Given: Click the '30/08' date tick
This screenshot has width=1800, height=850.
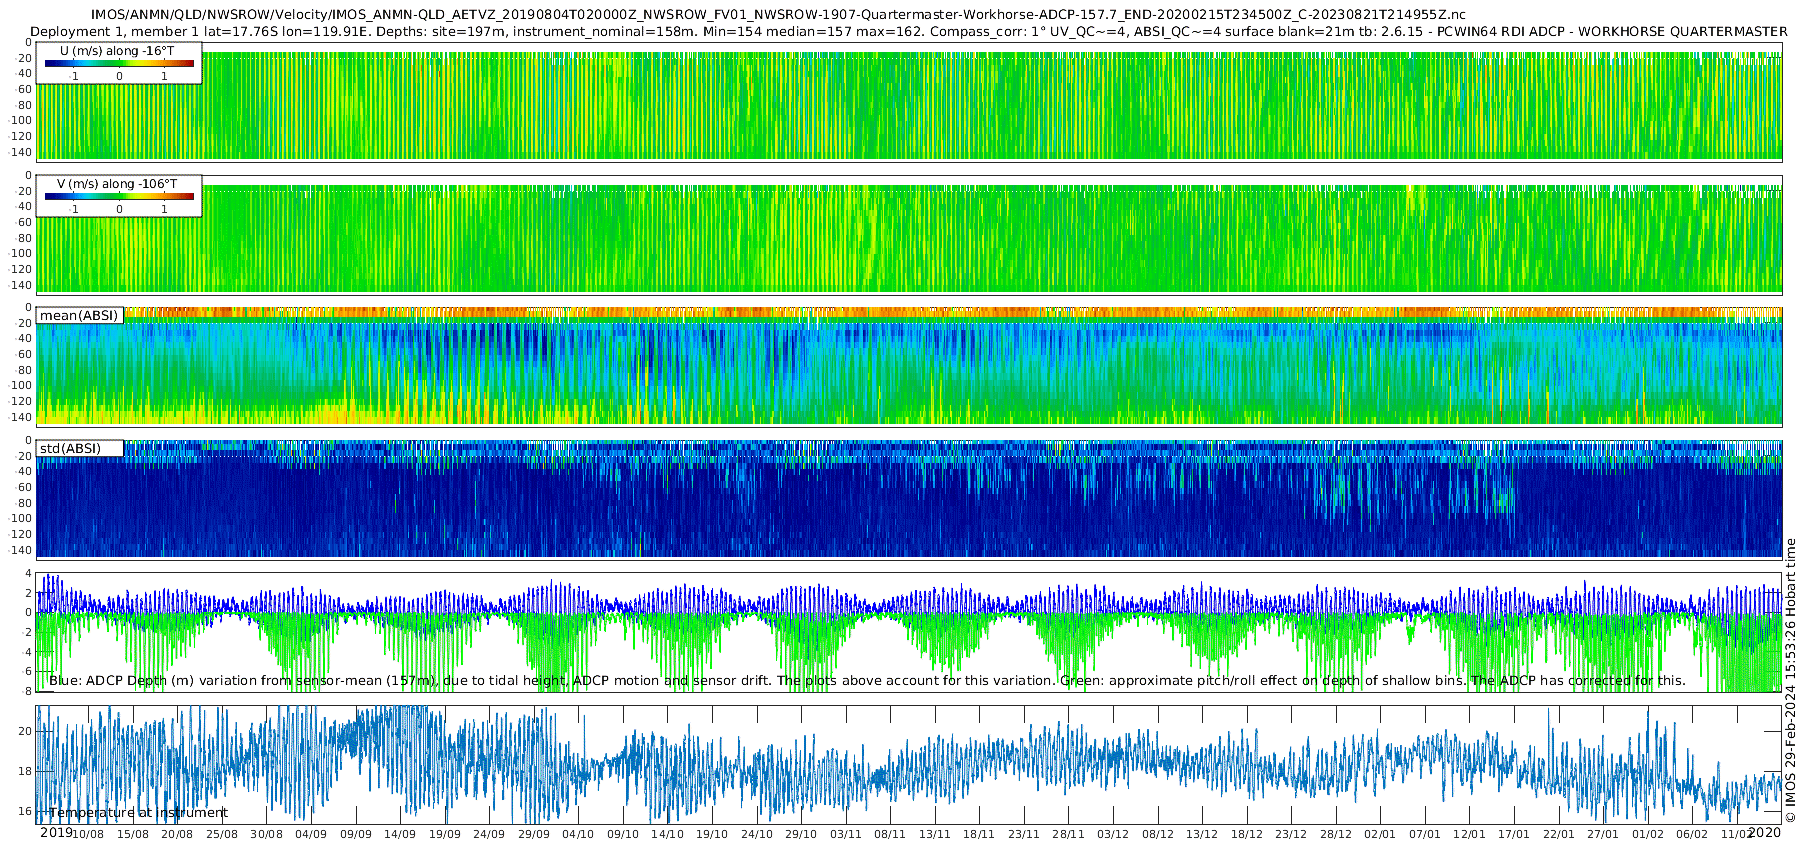Looking at the screenshot, I should tap(266, 834).
